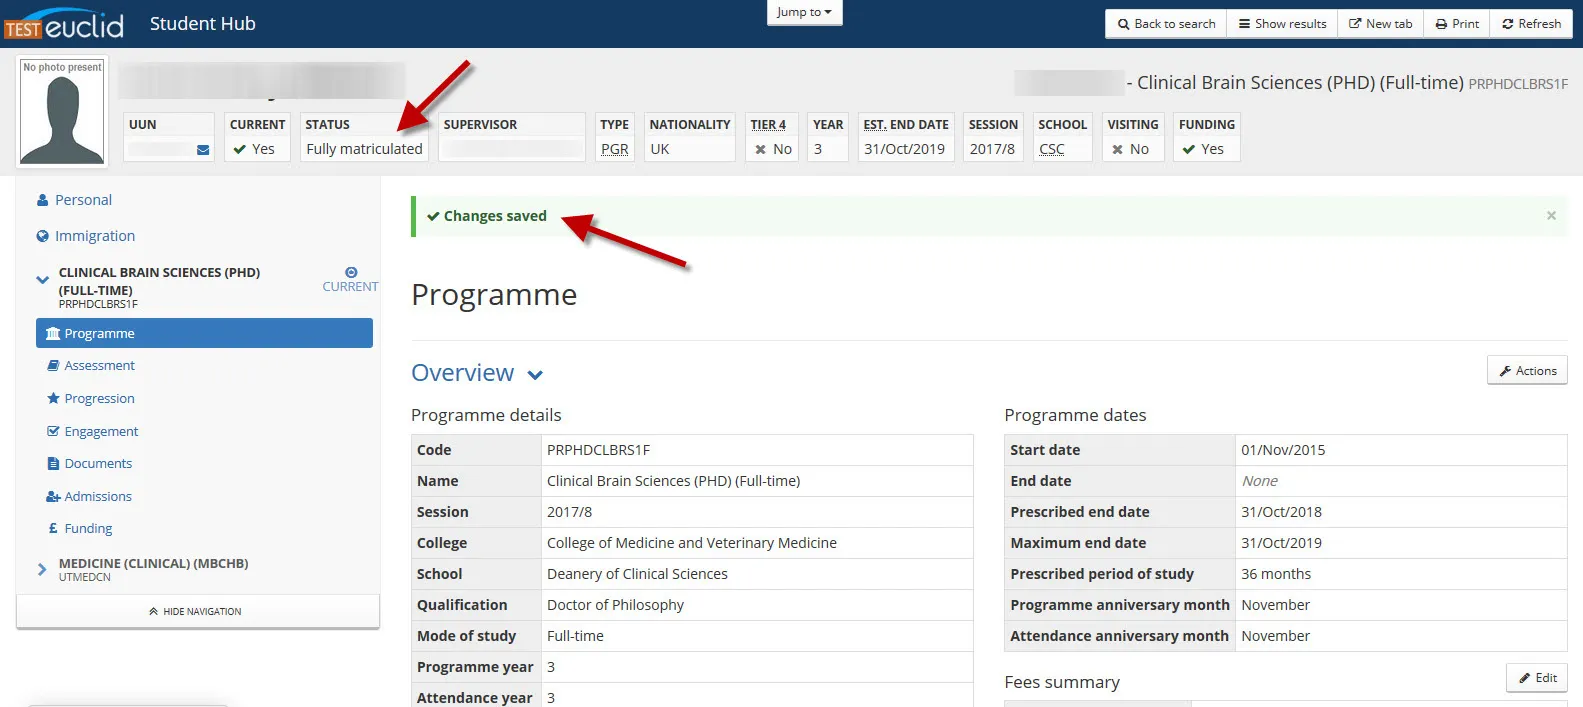This screenshot has height=707, width=1583.
Task: Click the Funding pound sign icon
Action: 53,528
